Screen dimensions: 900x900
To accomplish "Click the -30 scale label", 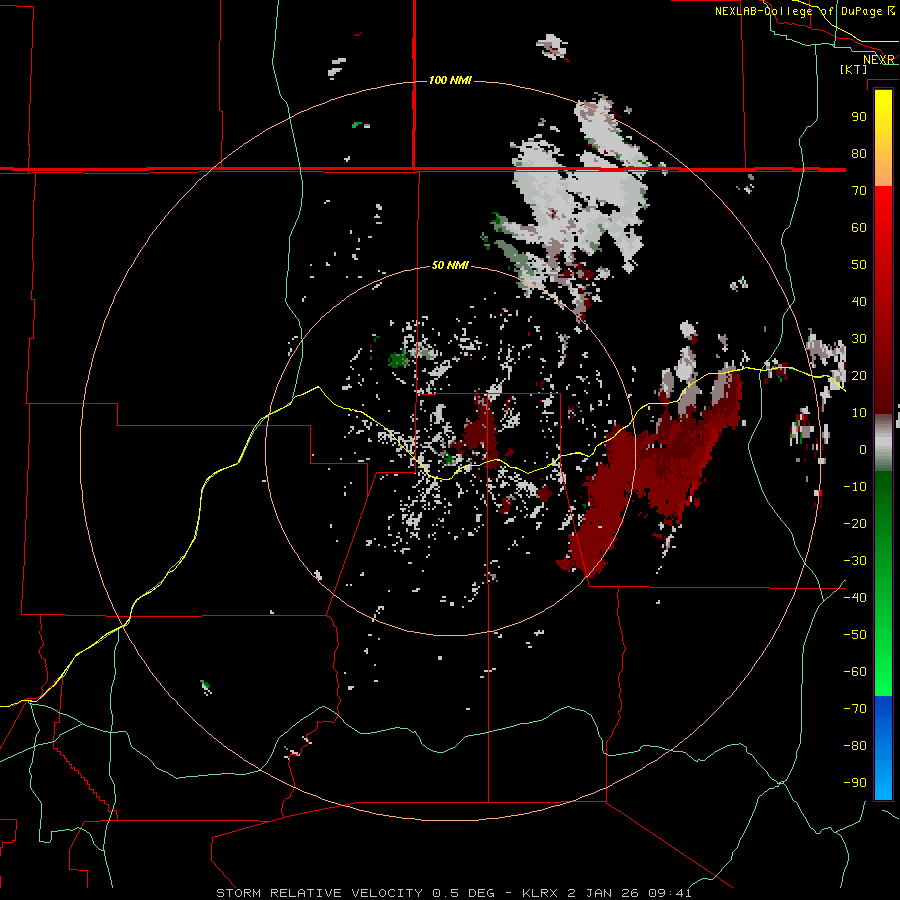I will 855,561.
